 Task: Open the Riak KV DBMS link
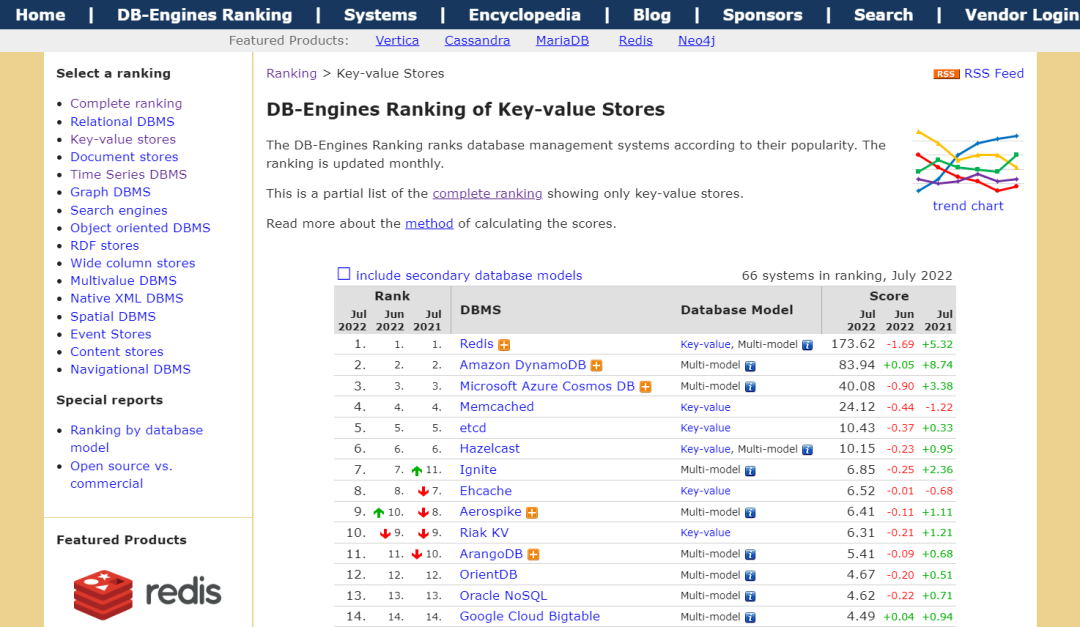click(484, 533)
